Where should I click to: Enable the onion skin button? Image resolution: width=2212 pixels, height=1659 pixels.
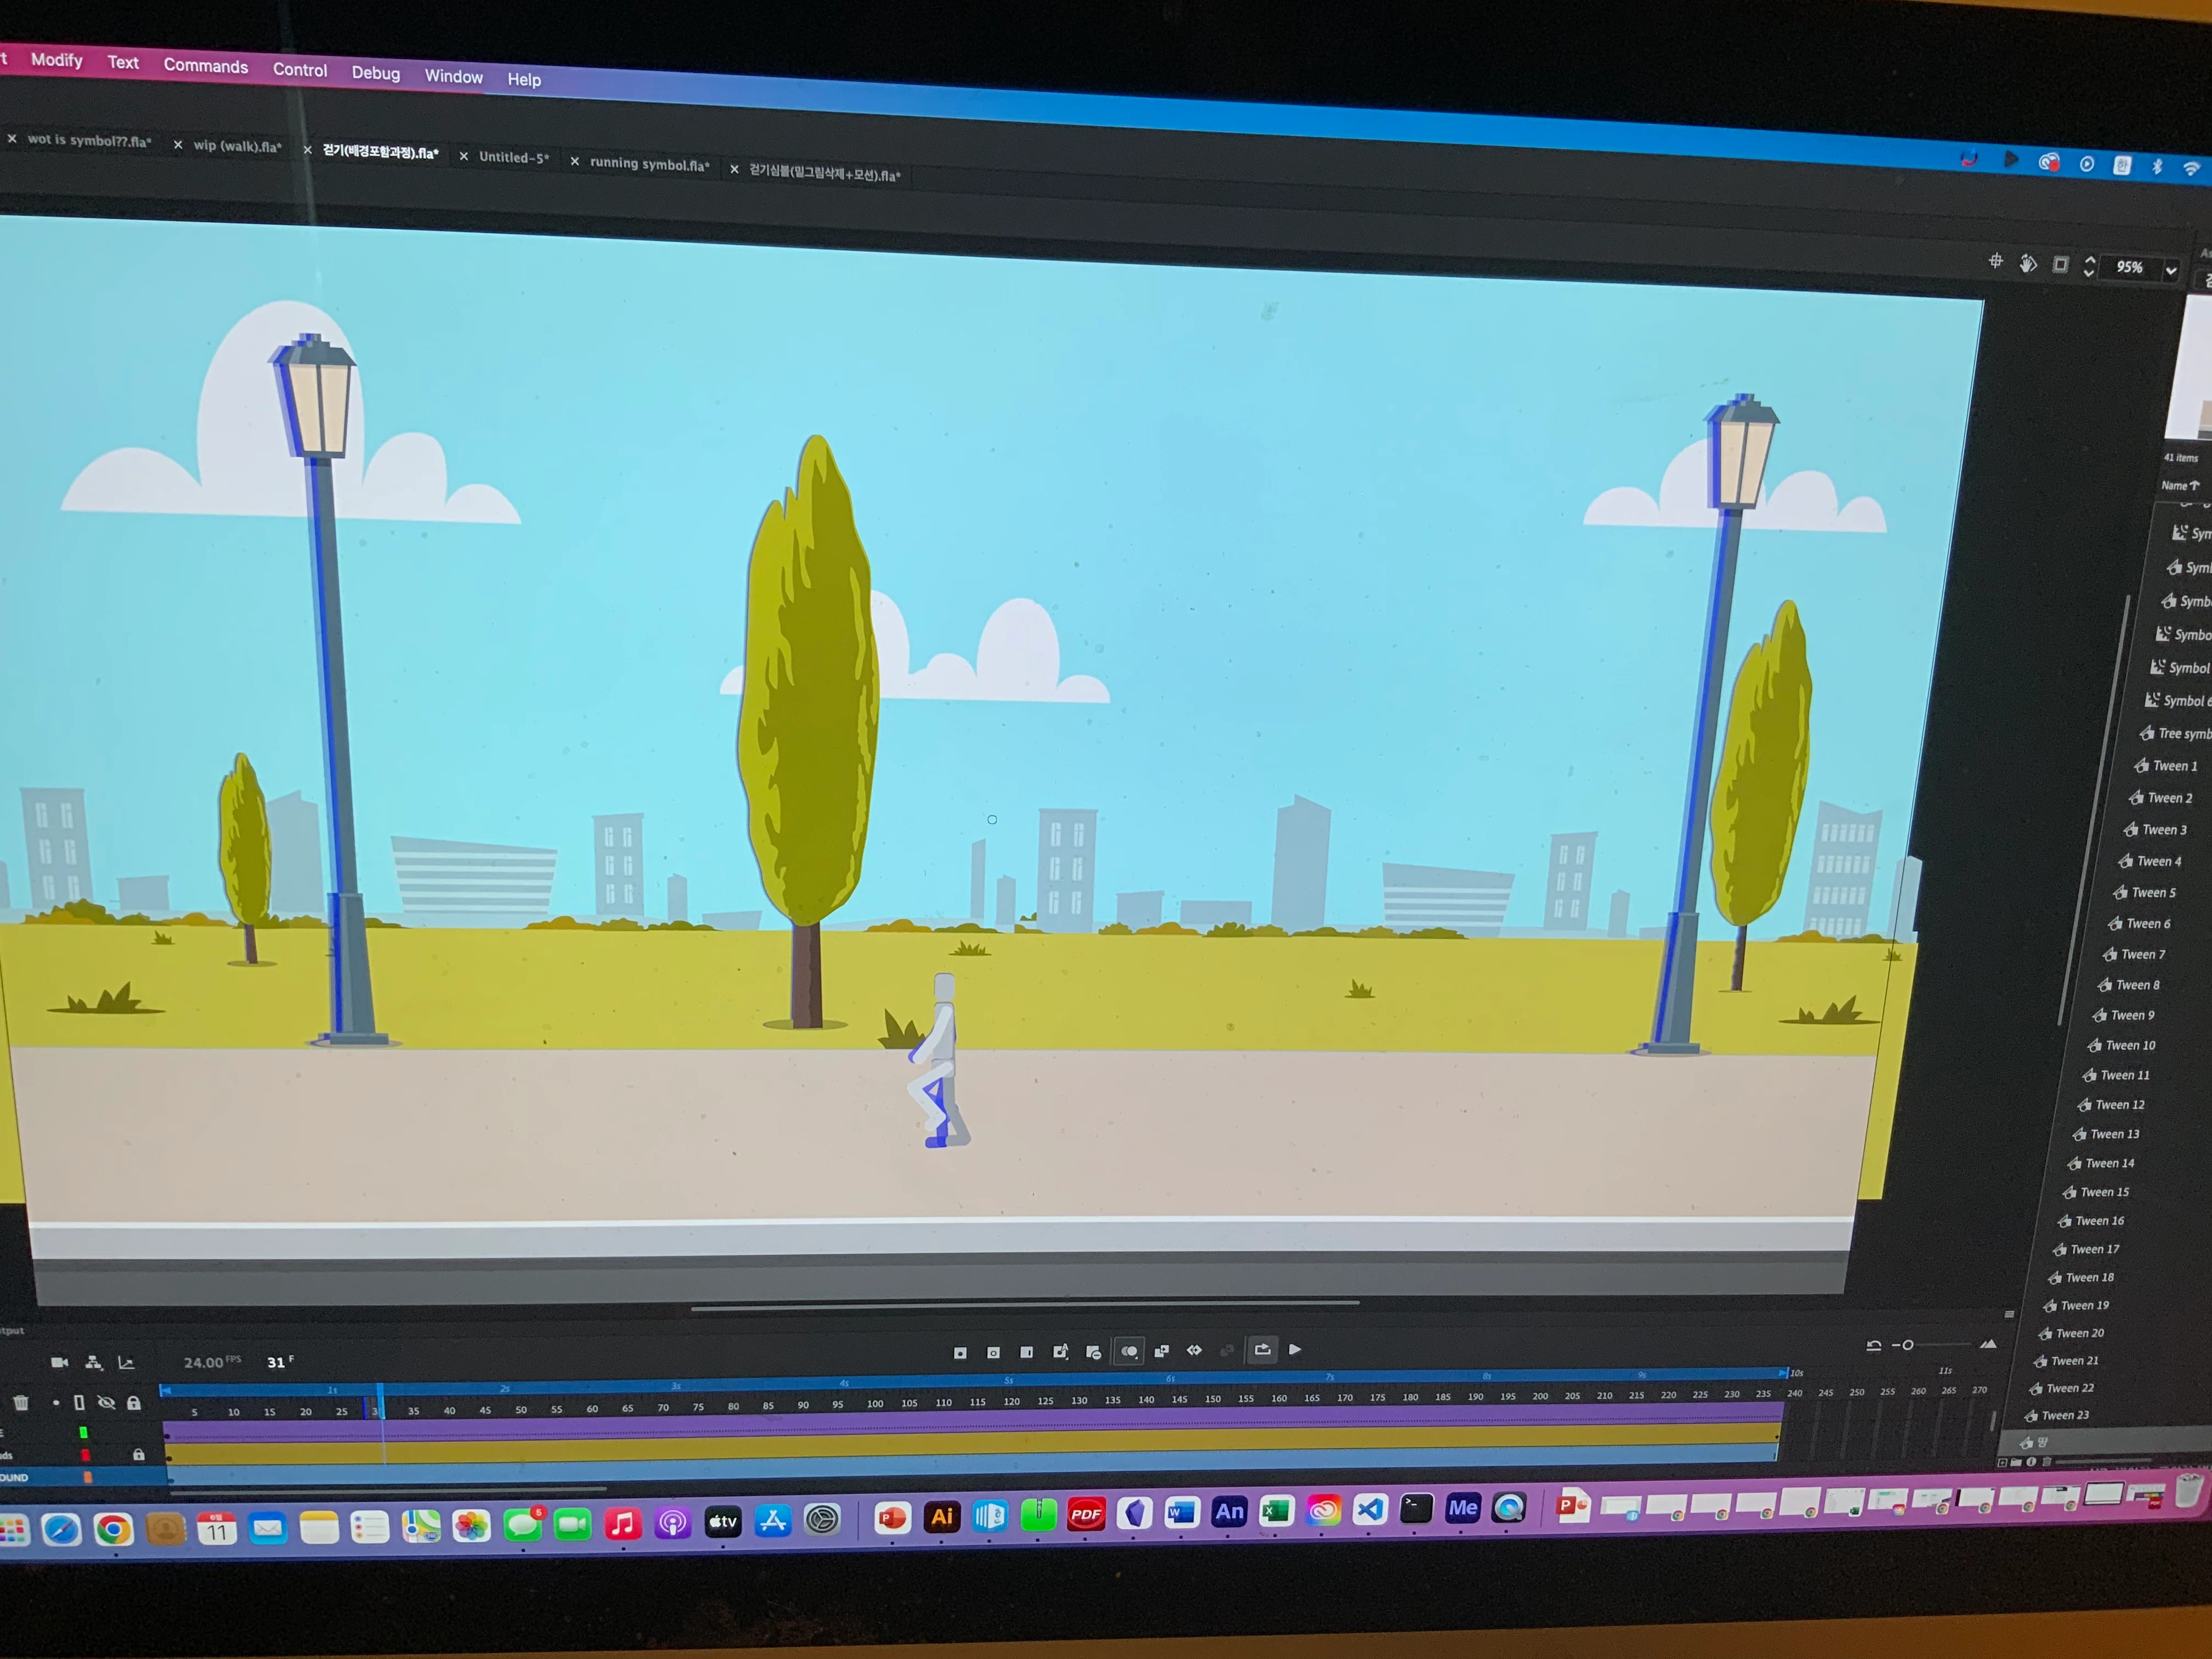[1128, 1351]
